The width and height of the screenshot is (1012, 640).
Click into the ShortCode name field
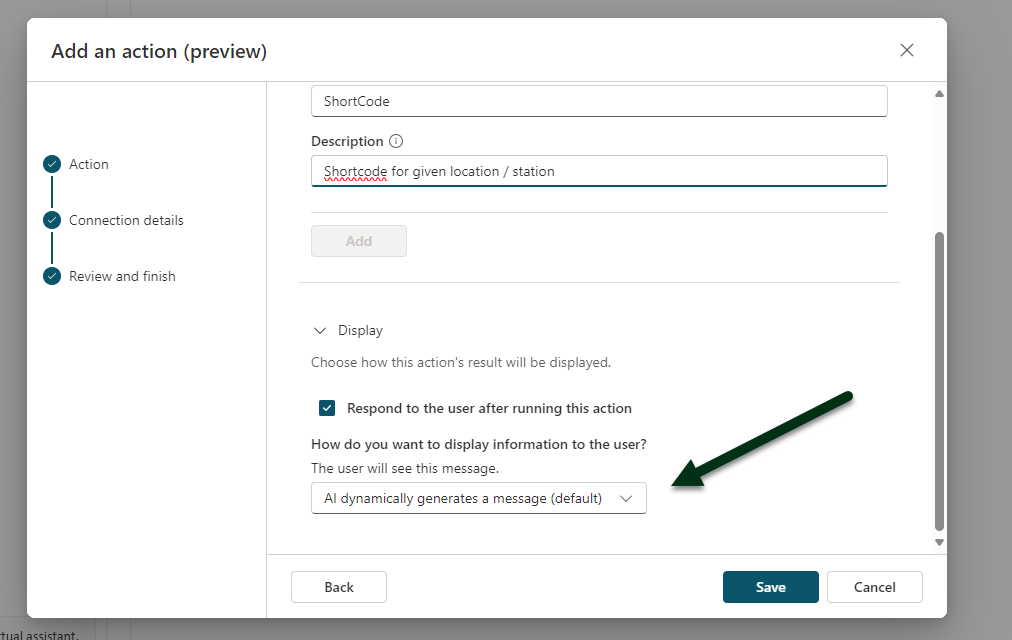(x=598, y=101)
